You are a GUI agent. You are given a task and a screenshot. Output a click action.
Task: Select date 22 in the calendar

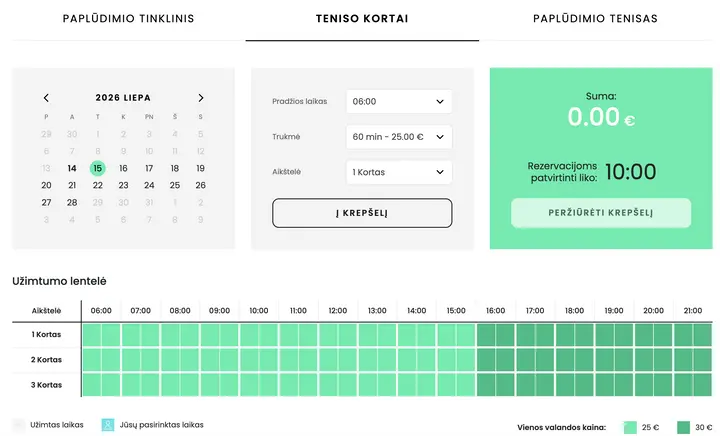98,185
